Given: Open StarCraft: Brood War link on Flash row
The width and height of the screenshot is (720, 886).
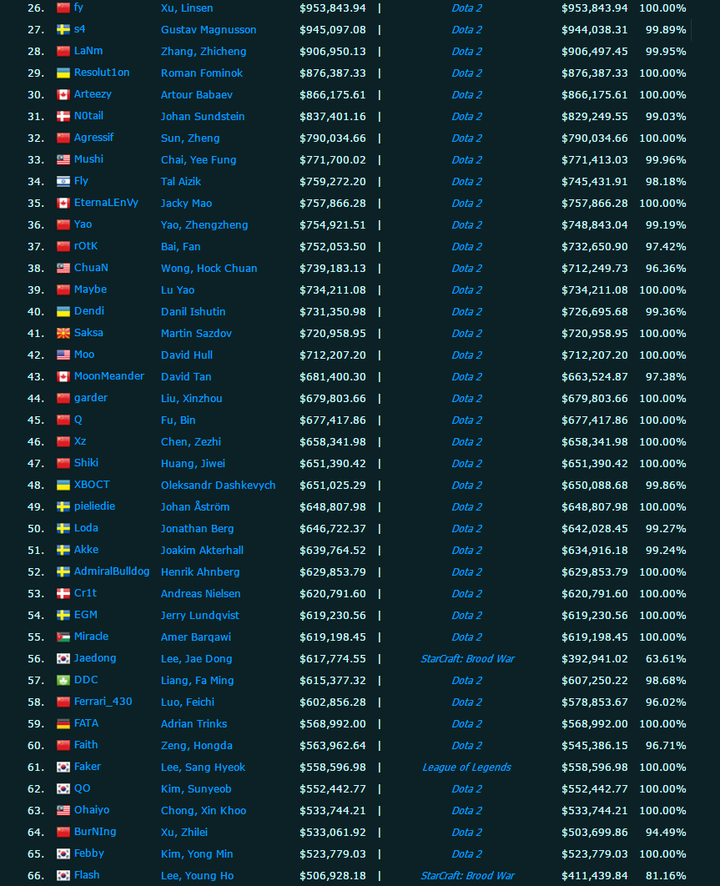Looking at the screenshot, I should point(467,876).
